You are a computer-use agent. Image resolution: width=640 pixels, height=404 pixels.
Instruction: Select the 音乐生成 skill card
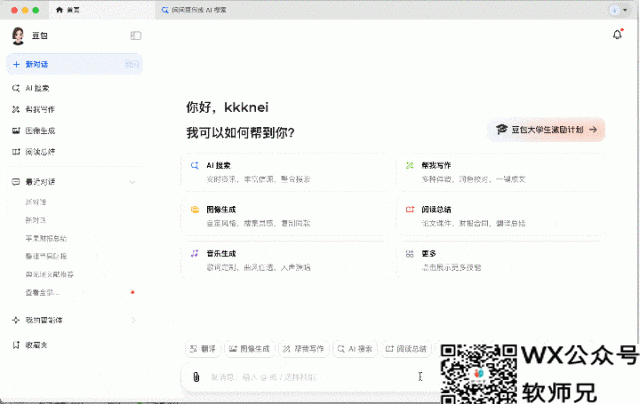286,260
